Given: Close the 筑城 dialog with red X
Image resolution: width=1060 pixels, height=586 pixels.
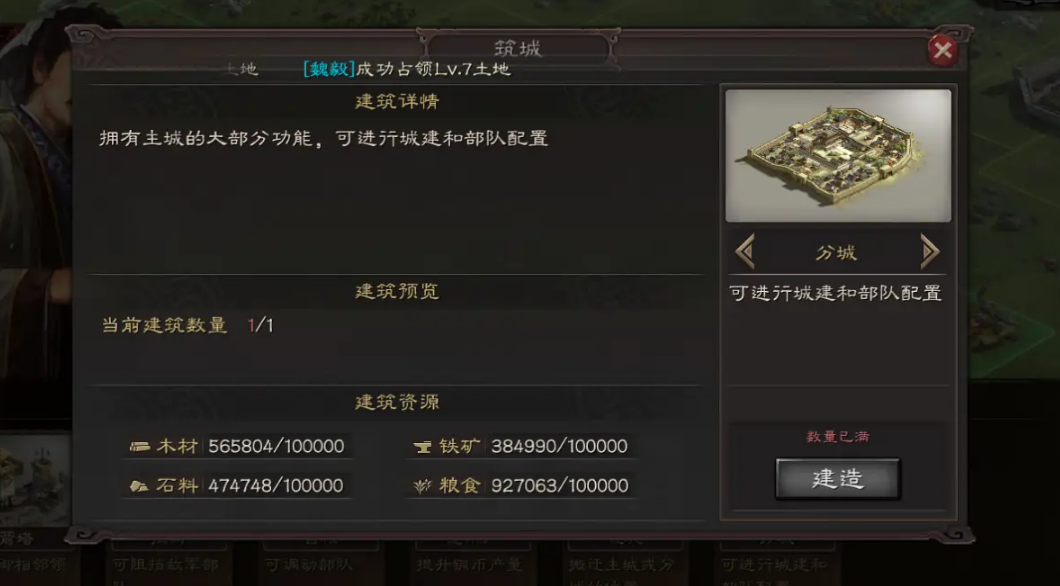Looking at the screenshot, I should (942, 50).
